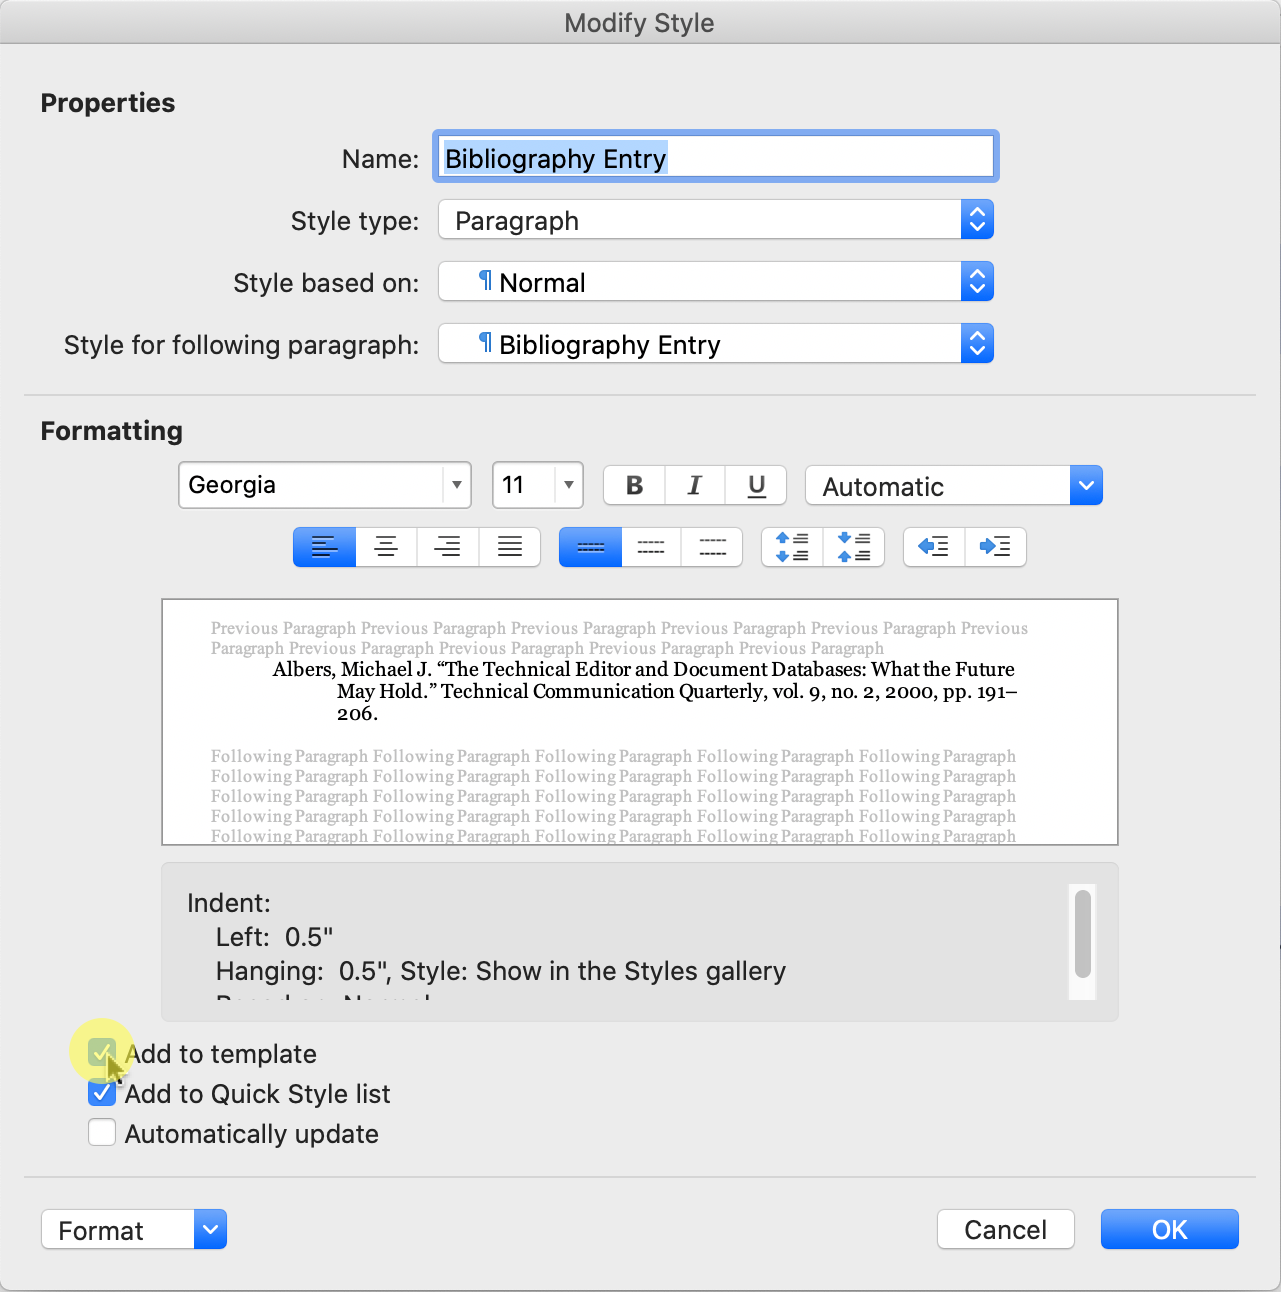The image size is (1281, 1292).
Task: Click increase paragraph spacing icon
Action: (x=792, y=547)
